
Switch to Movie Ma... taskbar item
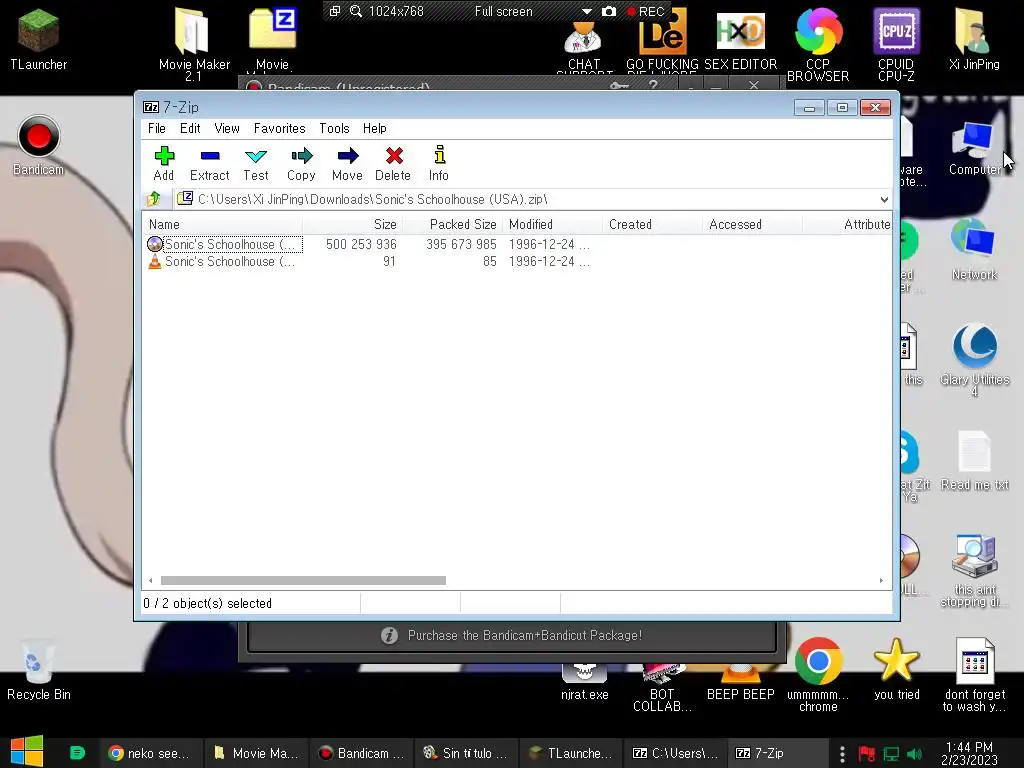[x=256, y=753]
